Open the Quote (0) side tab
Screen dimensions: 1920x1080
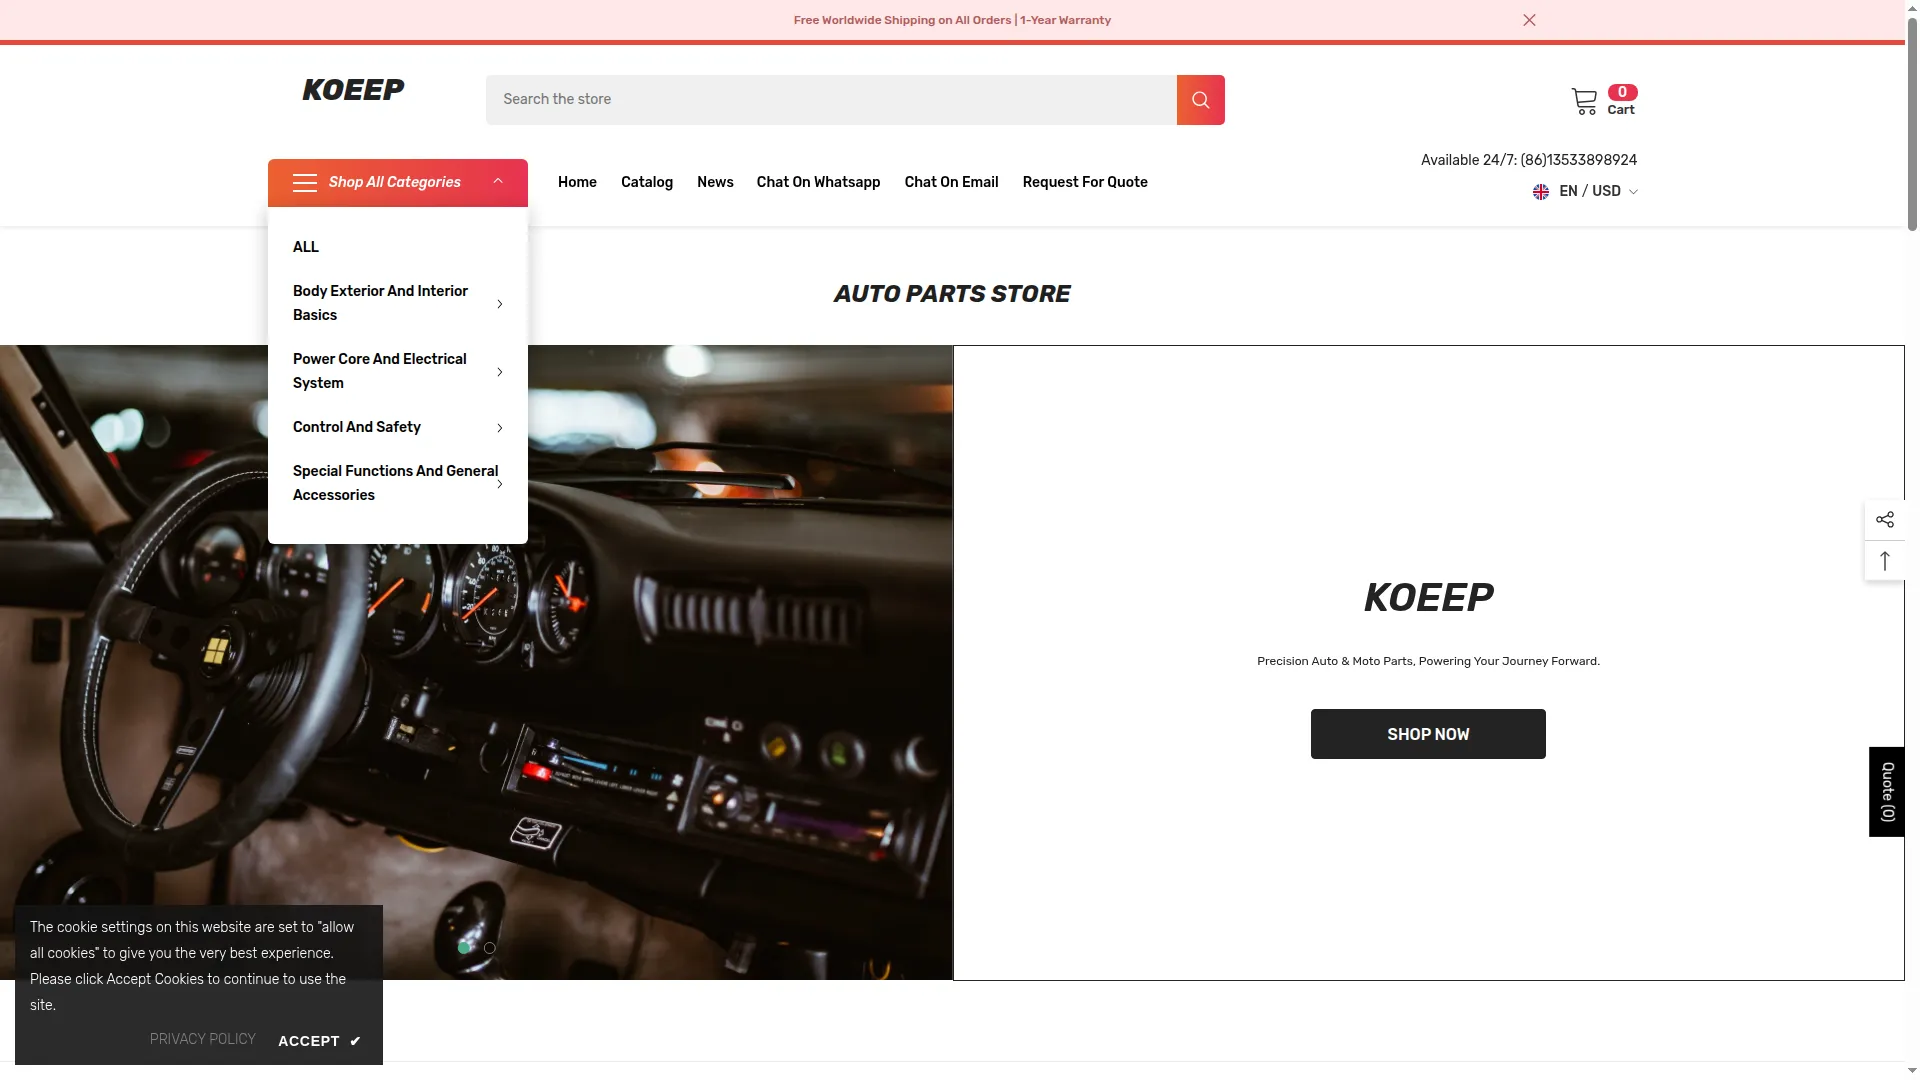(1887, 792)
